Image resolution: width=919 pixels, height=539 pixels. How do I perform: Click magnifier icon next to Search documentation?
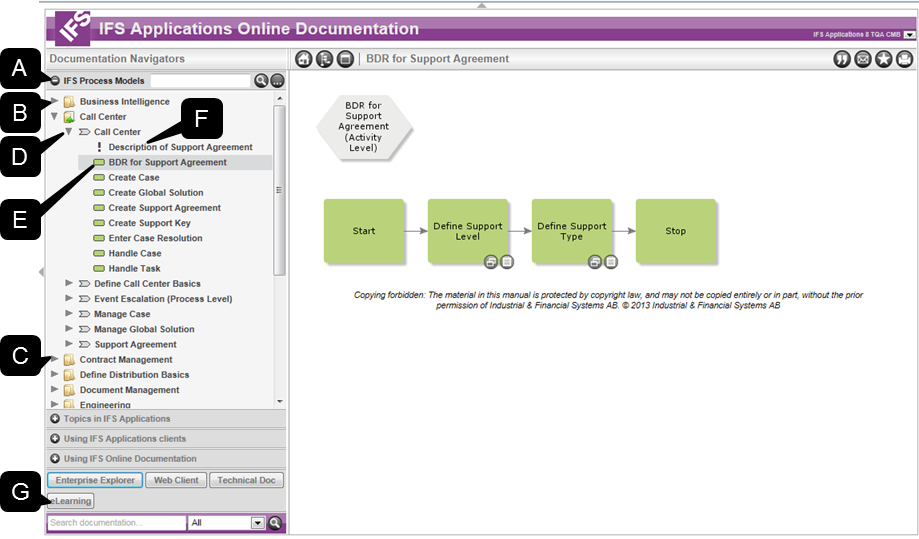point(275,523)
